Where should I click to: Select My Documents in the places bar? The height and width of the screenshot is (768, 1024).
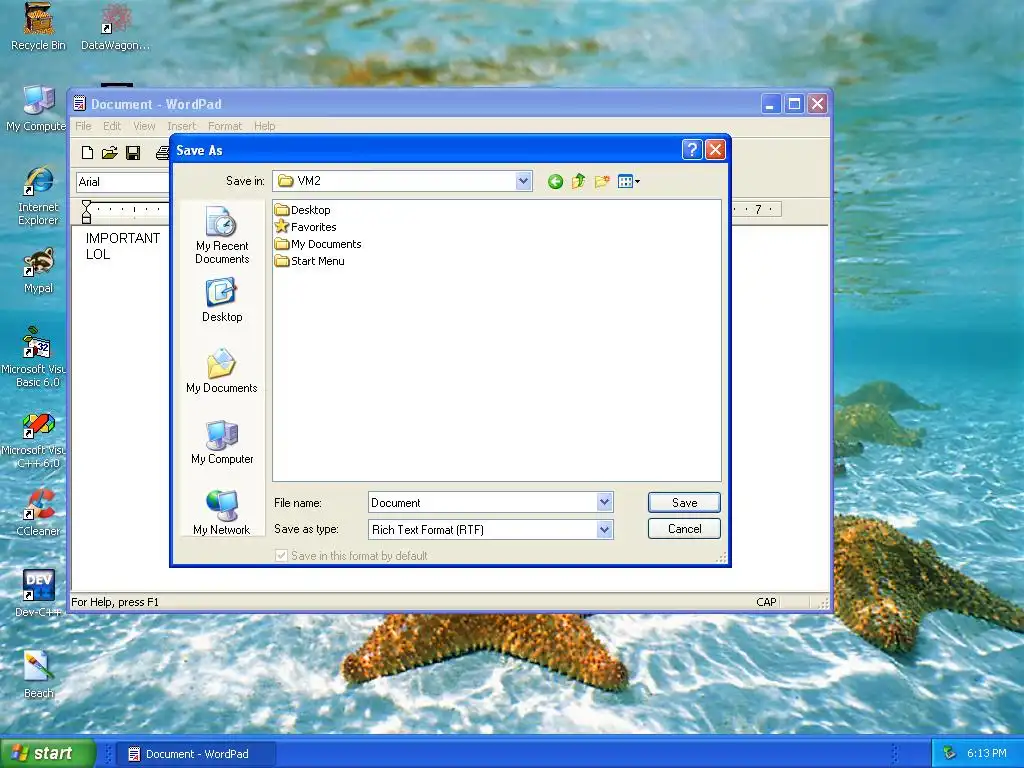point(222,371)
